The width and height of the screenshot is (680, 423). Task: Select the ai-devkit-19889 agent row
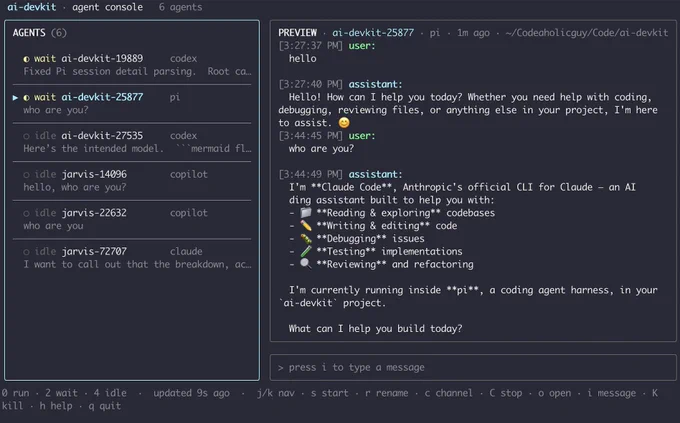tap(132, 65)
